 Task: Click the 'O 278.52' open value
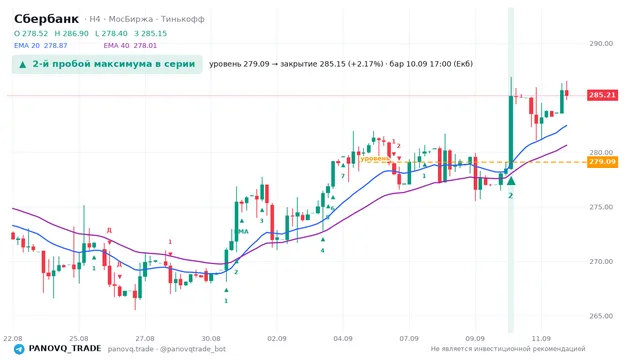pos(31,33)
